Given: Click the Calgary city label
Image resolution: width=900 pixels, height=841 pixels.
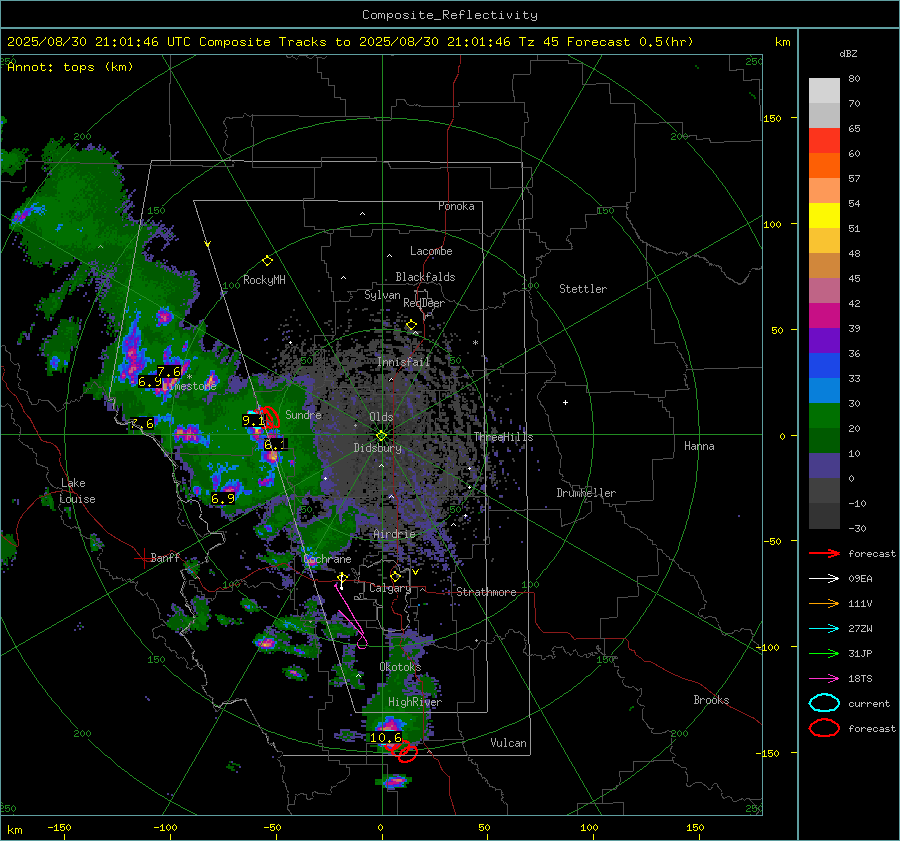Looking at the screenshot, I should click(x=390, y=588).
